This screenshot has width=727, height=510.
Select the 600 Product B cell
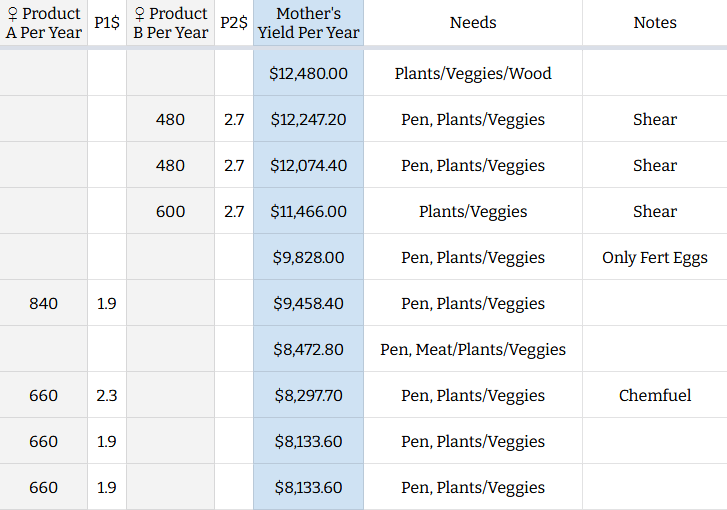(170, 211)
